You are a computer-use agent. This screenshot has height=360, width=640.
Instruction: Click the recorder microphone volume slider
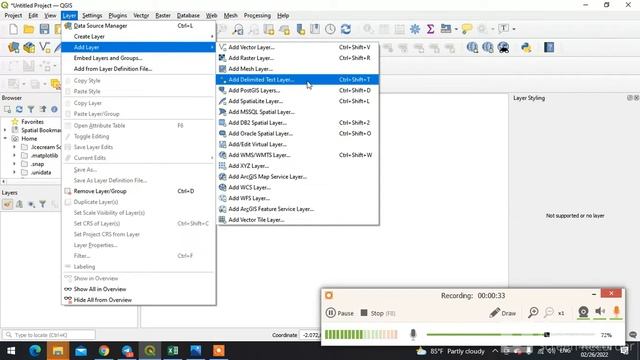510,335
